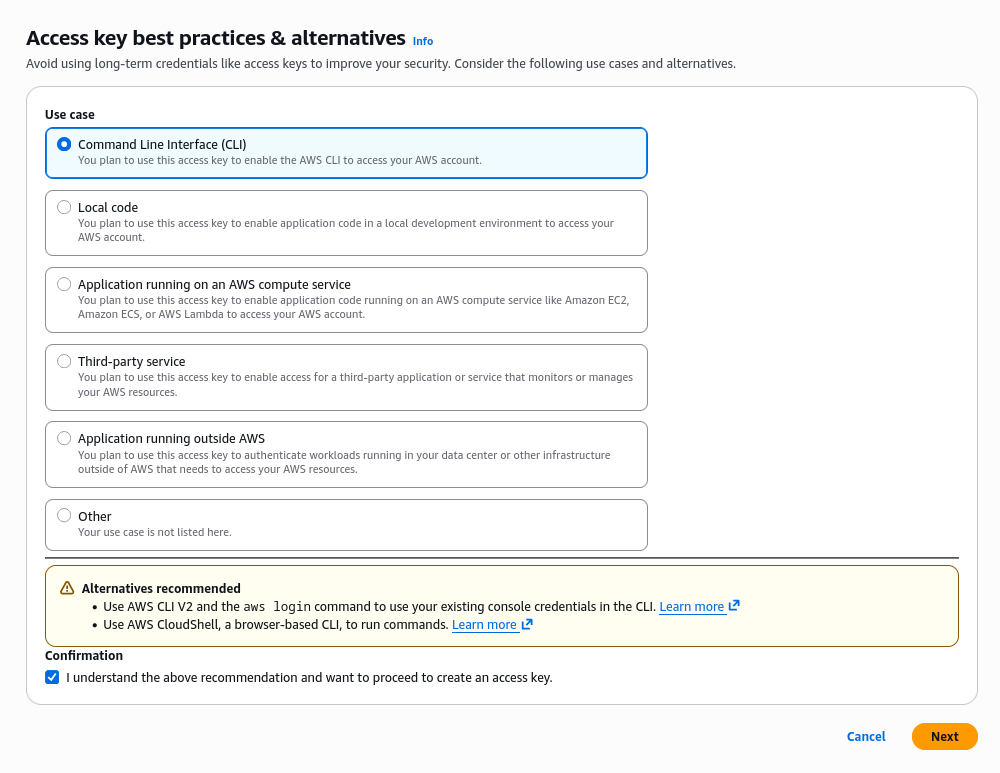Open Learn more link for AWS CLI V2
The height and width of the screenshot is (773, 1000).
[x=691, y=607]
